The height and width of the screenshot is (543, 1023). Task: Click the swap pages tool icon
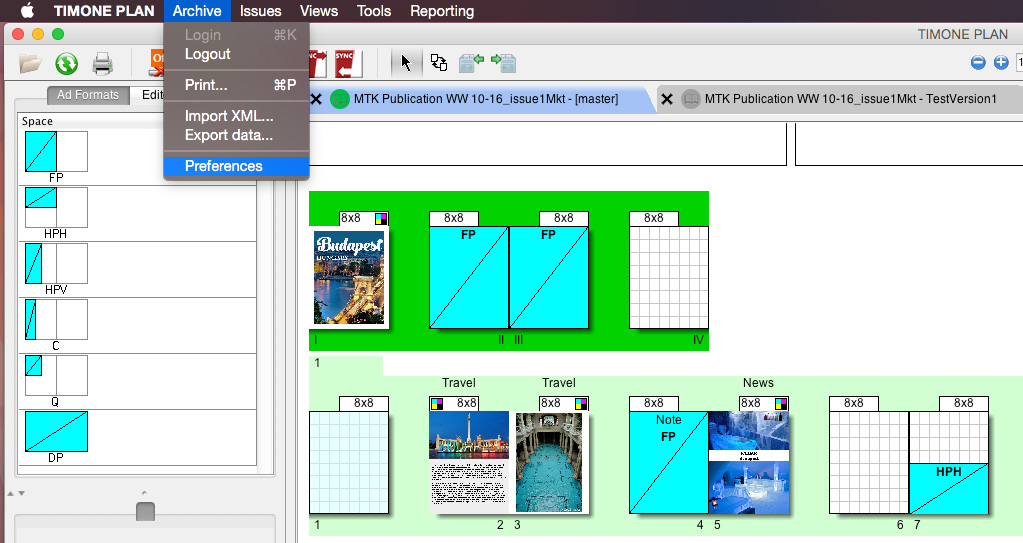point(439,63)
